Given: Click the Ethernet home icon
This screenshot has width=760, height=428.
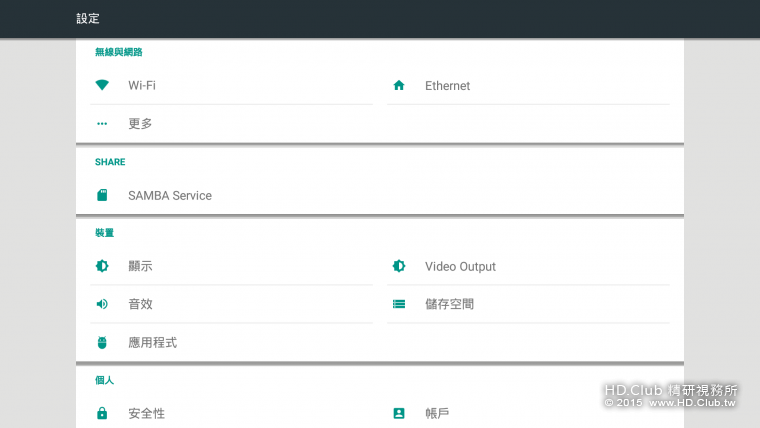Looking at the screenshot, I should (x=399, y=86).
